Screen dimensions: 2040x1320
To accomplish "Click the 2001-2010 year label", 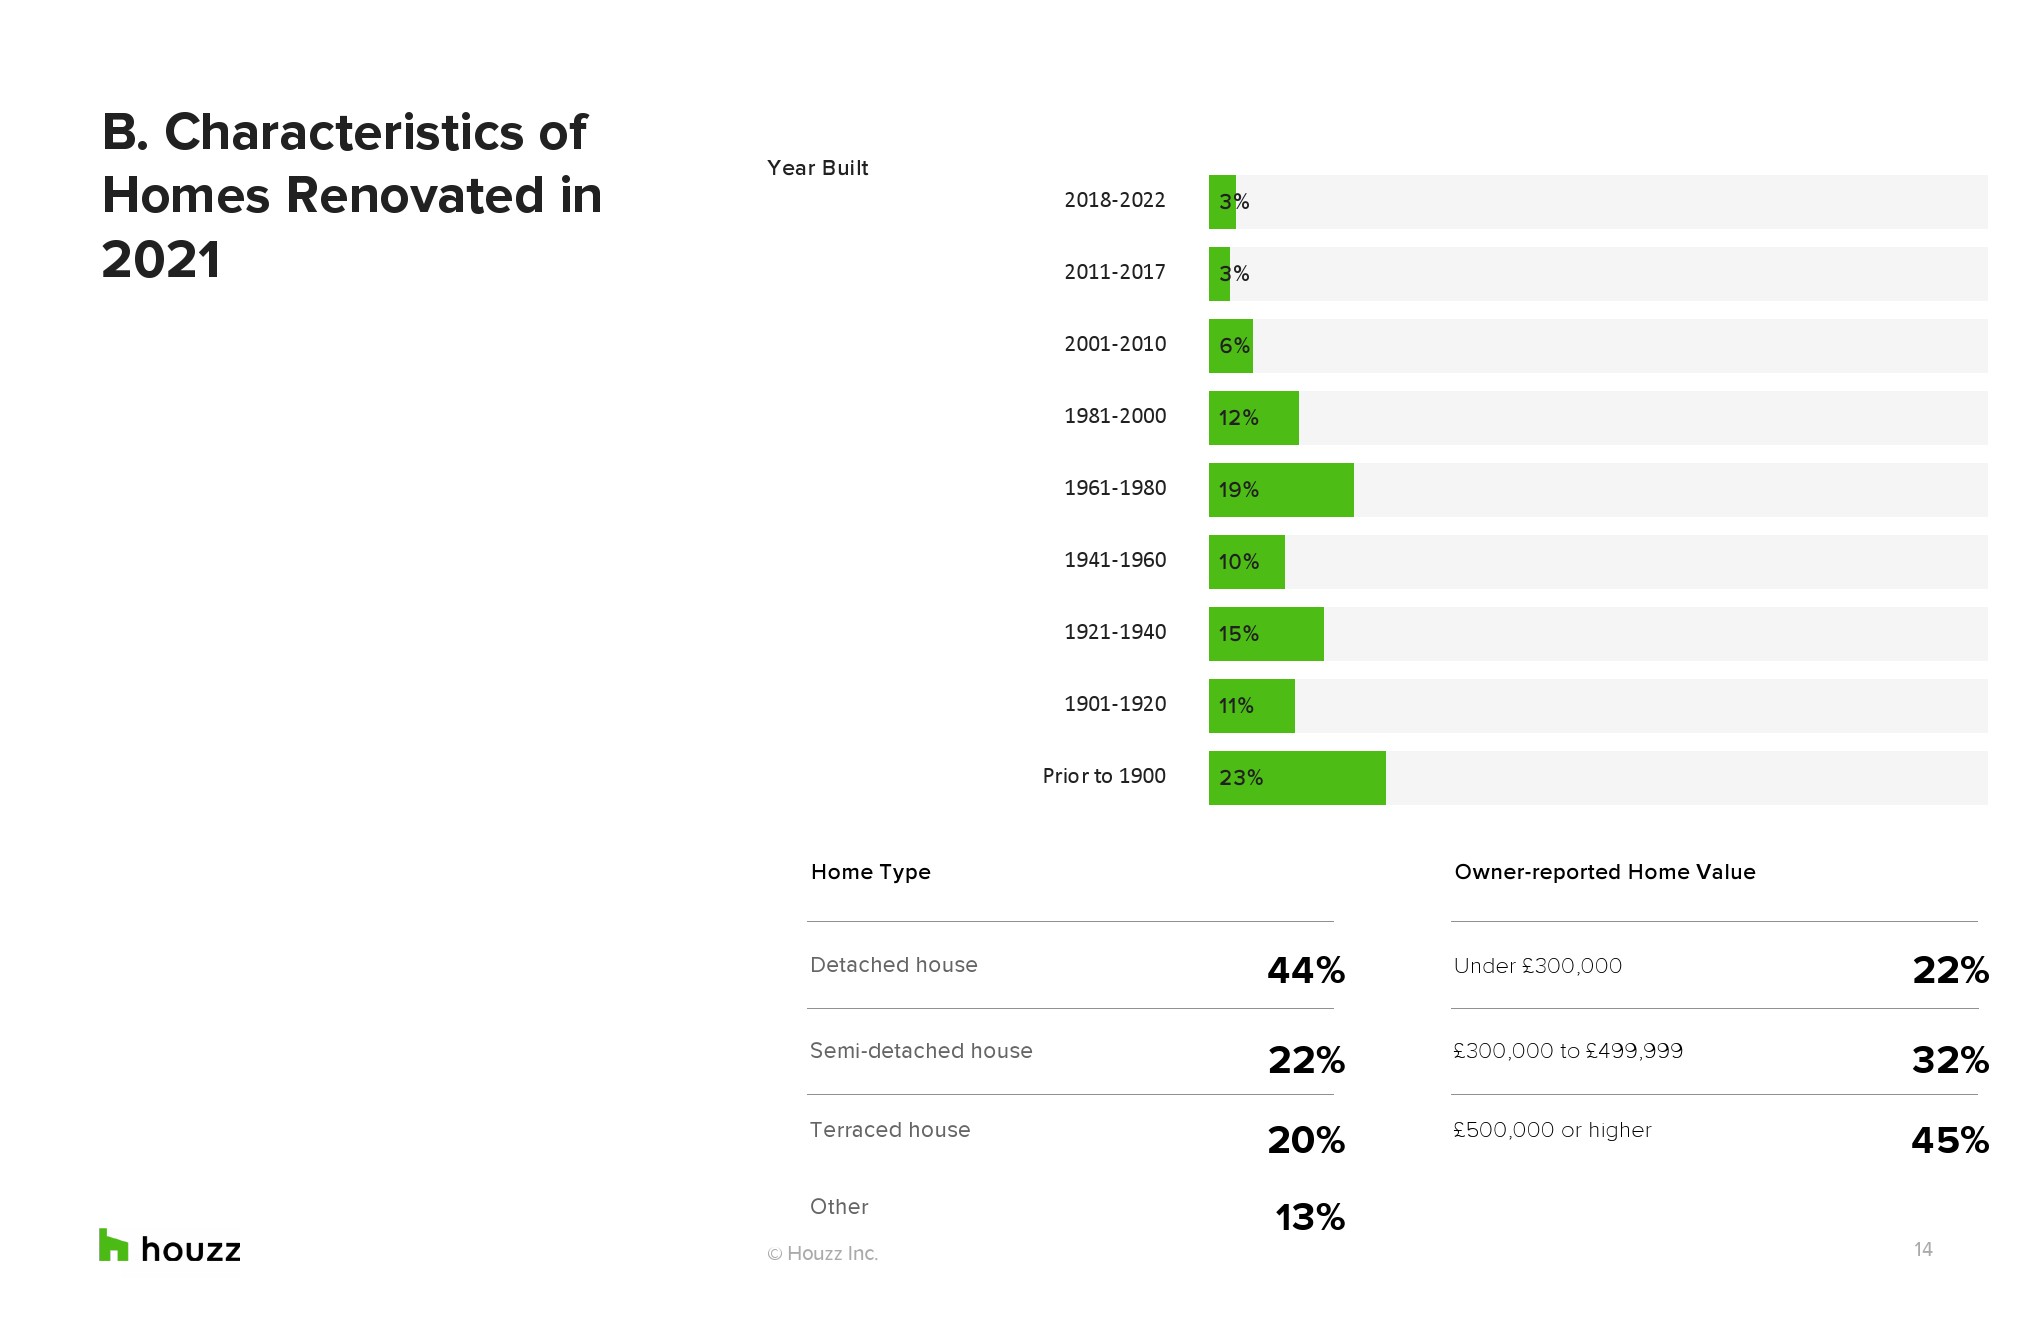I will [x=1114, y=344].
